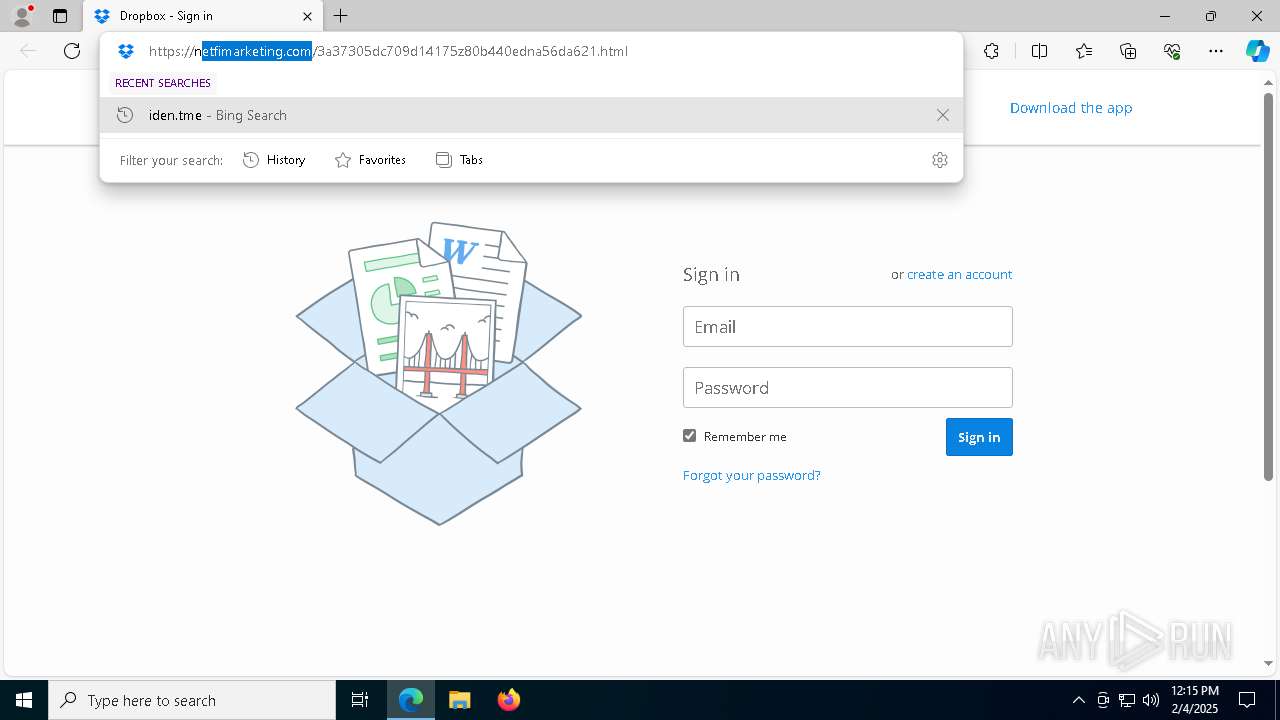Open the tab actions menu icon
This screenshot has width=1280, height=720.
(60, 16)
